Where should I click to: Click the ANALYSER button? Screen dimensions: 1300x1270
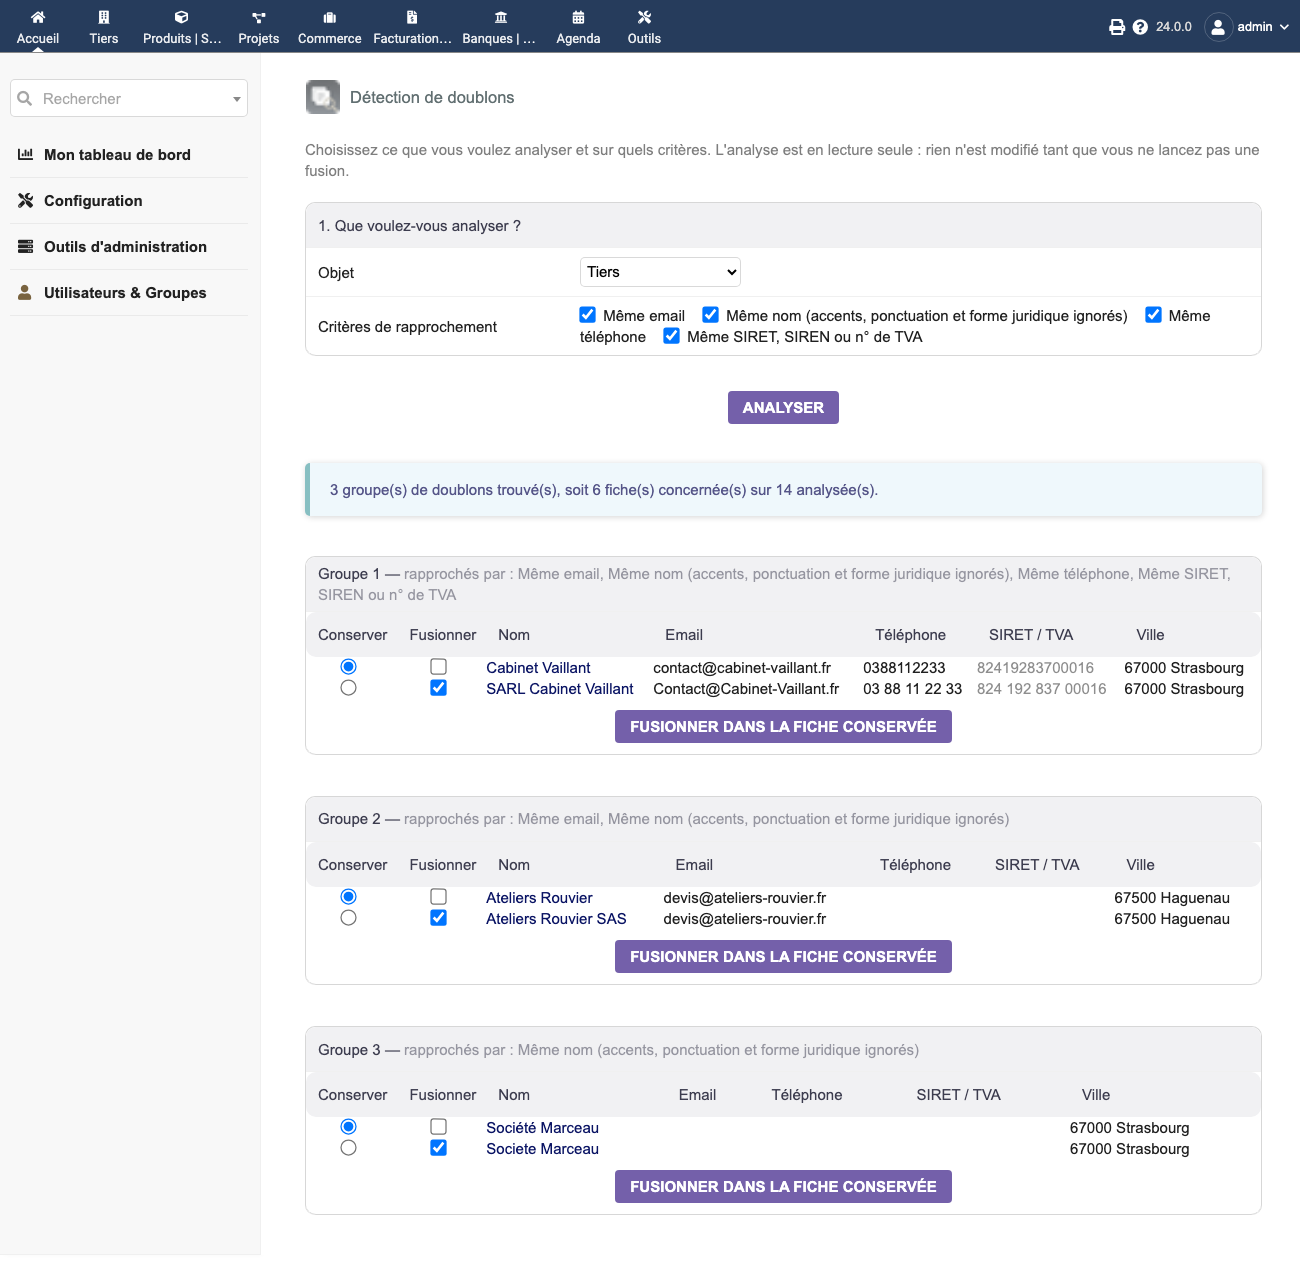coord(783,407)
